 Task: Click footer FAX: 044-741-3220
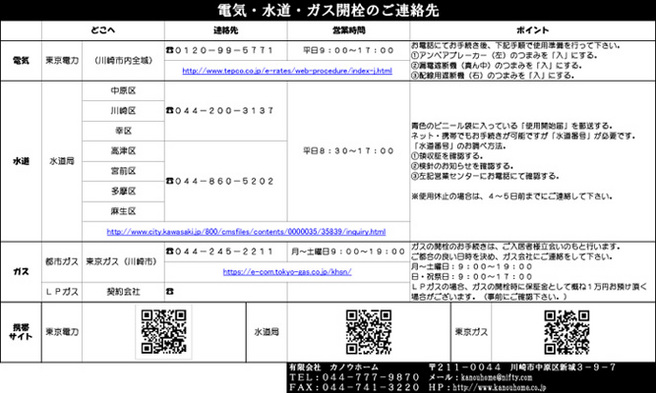pos(354,387)
